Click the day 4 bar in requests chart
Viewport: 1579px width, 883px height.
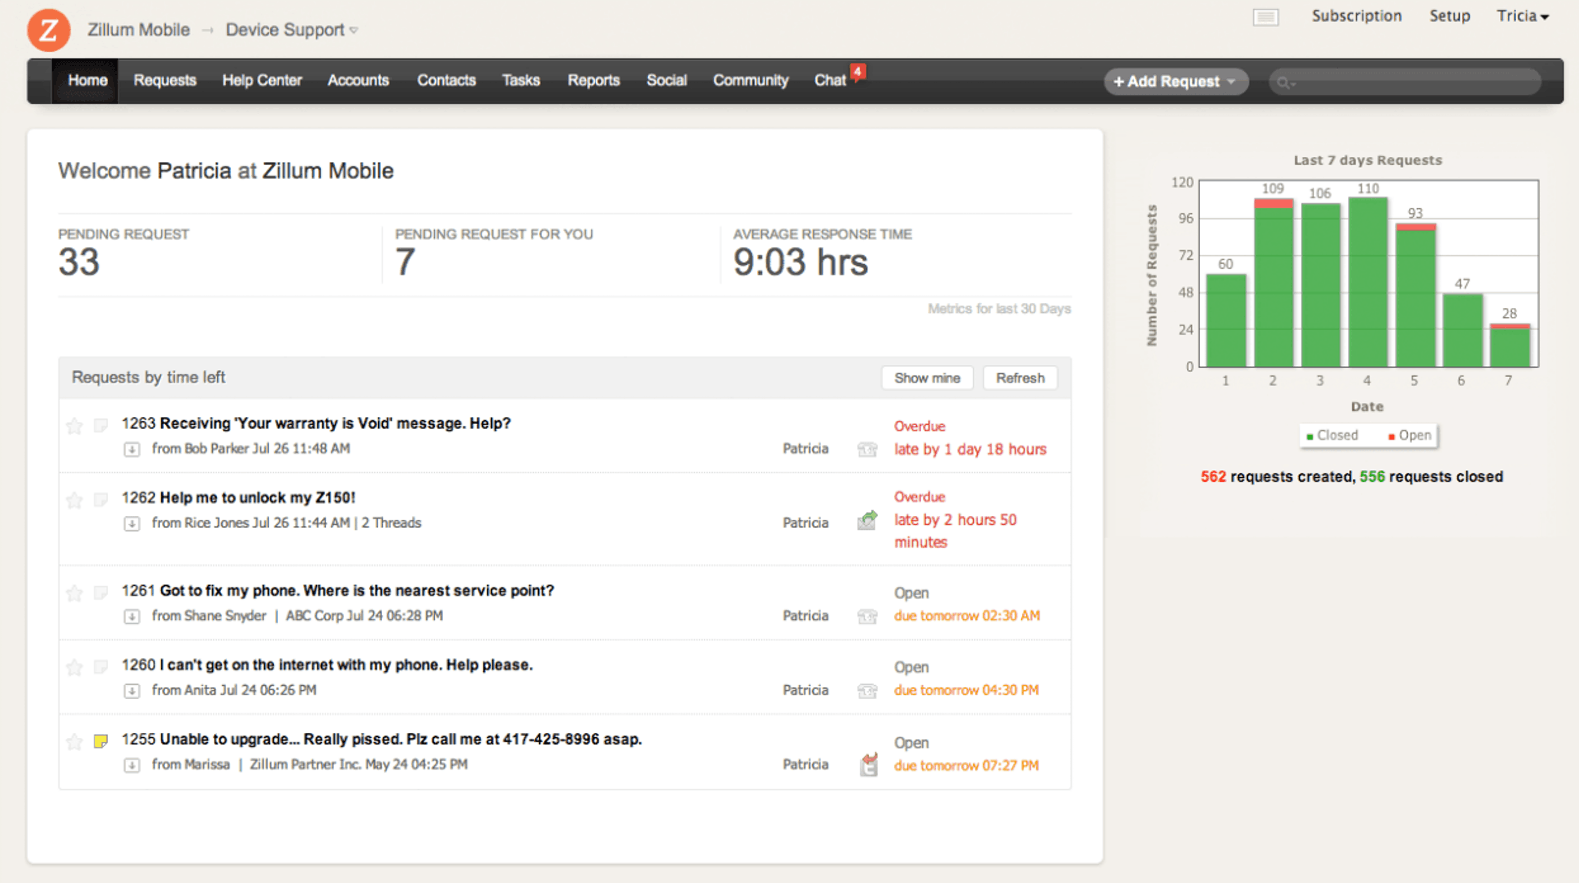[x=1367, y=282]
